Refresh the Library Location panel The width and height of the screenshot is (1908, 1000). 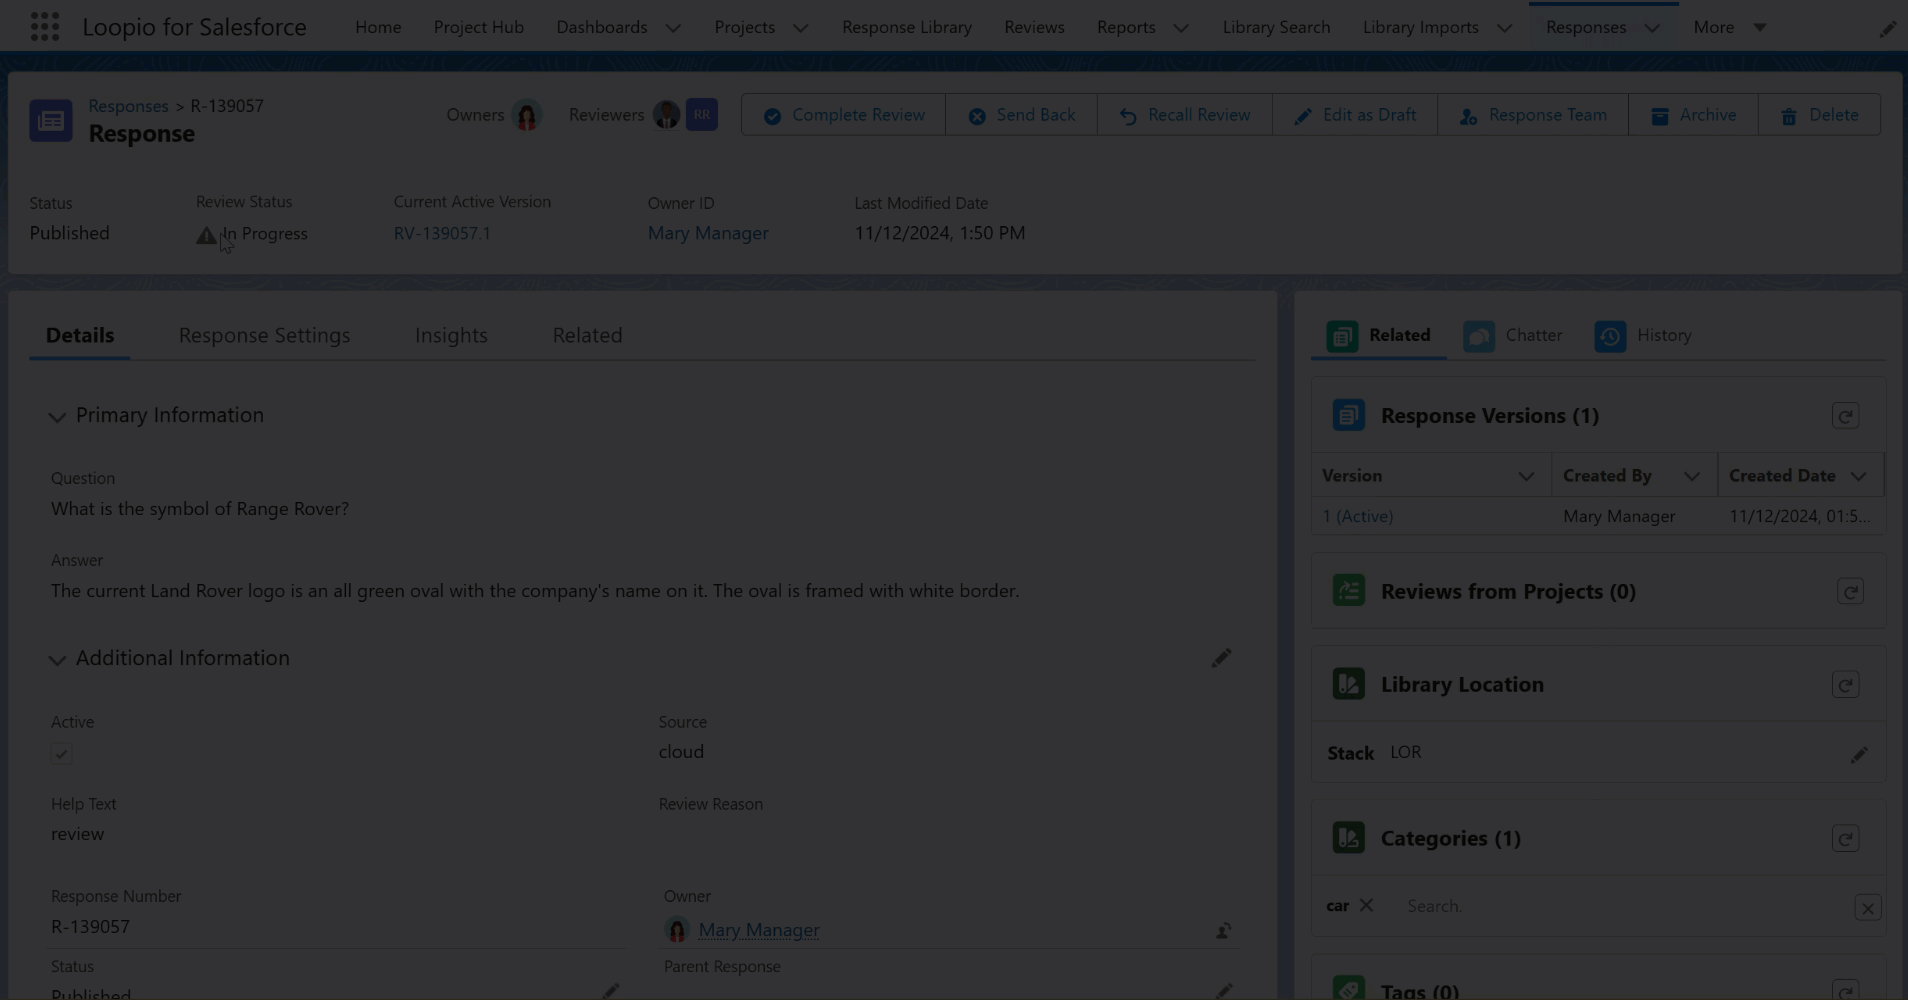1845,685
